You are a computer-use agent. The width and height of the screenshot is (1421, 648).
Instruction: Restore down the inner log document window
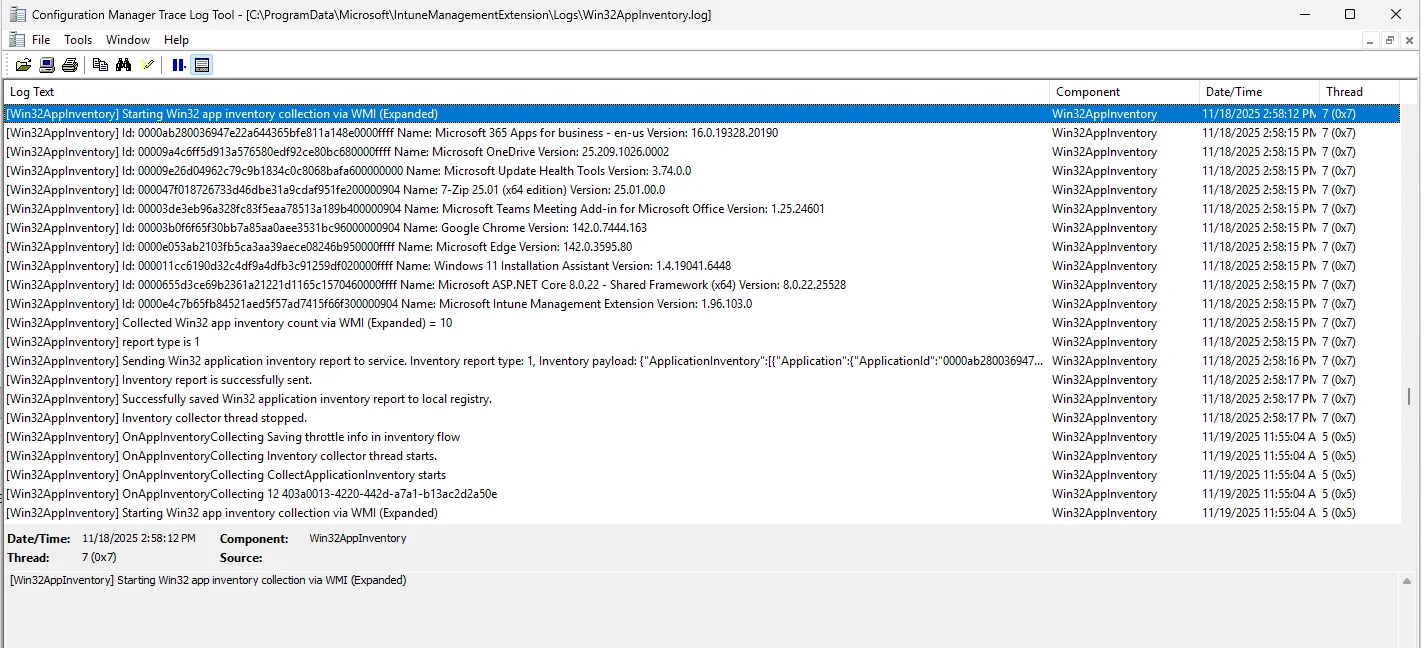1390,40
